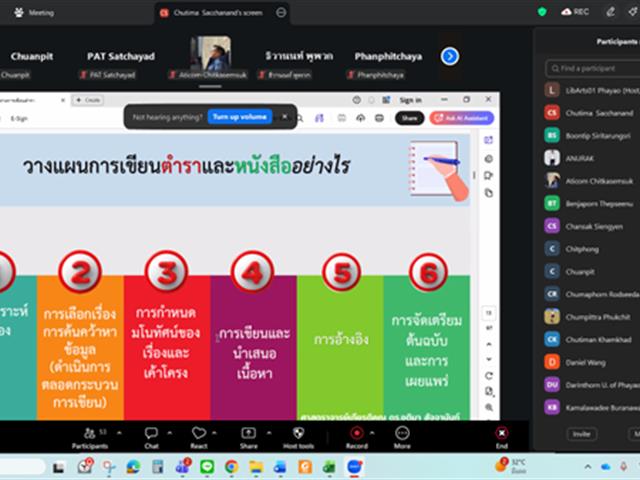The height and width of the screenshot is (480, 640).
Task: Open the Chat panel in Zoom
Action: point(151,438)
